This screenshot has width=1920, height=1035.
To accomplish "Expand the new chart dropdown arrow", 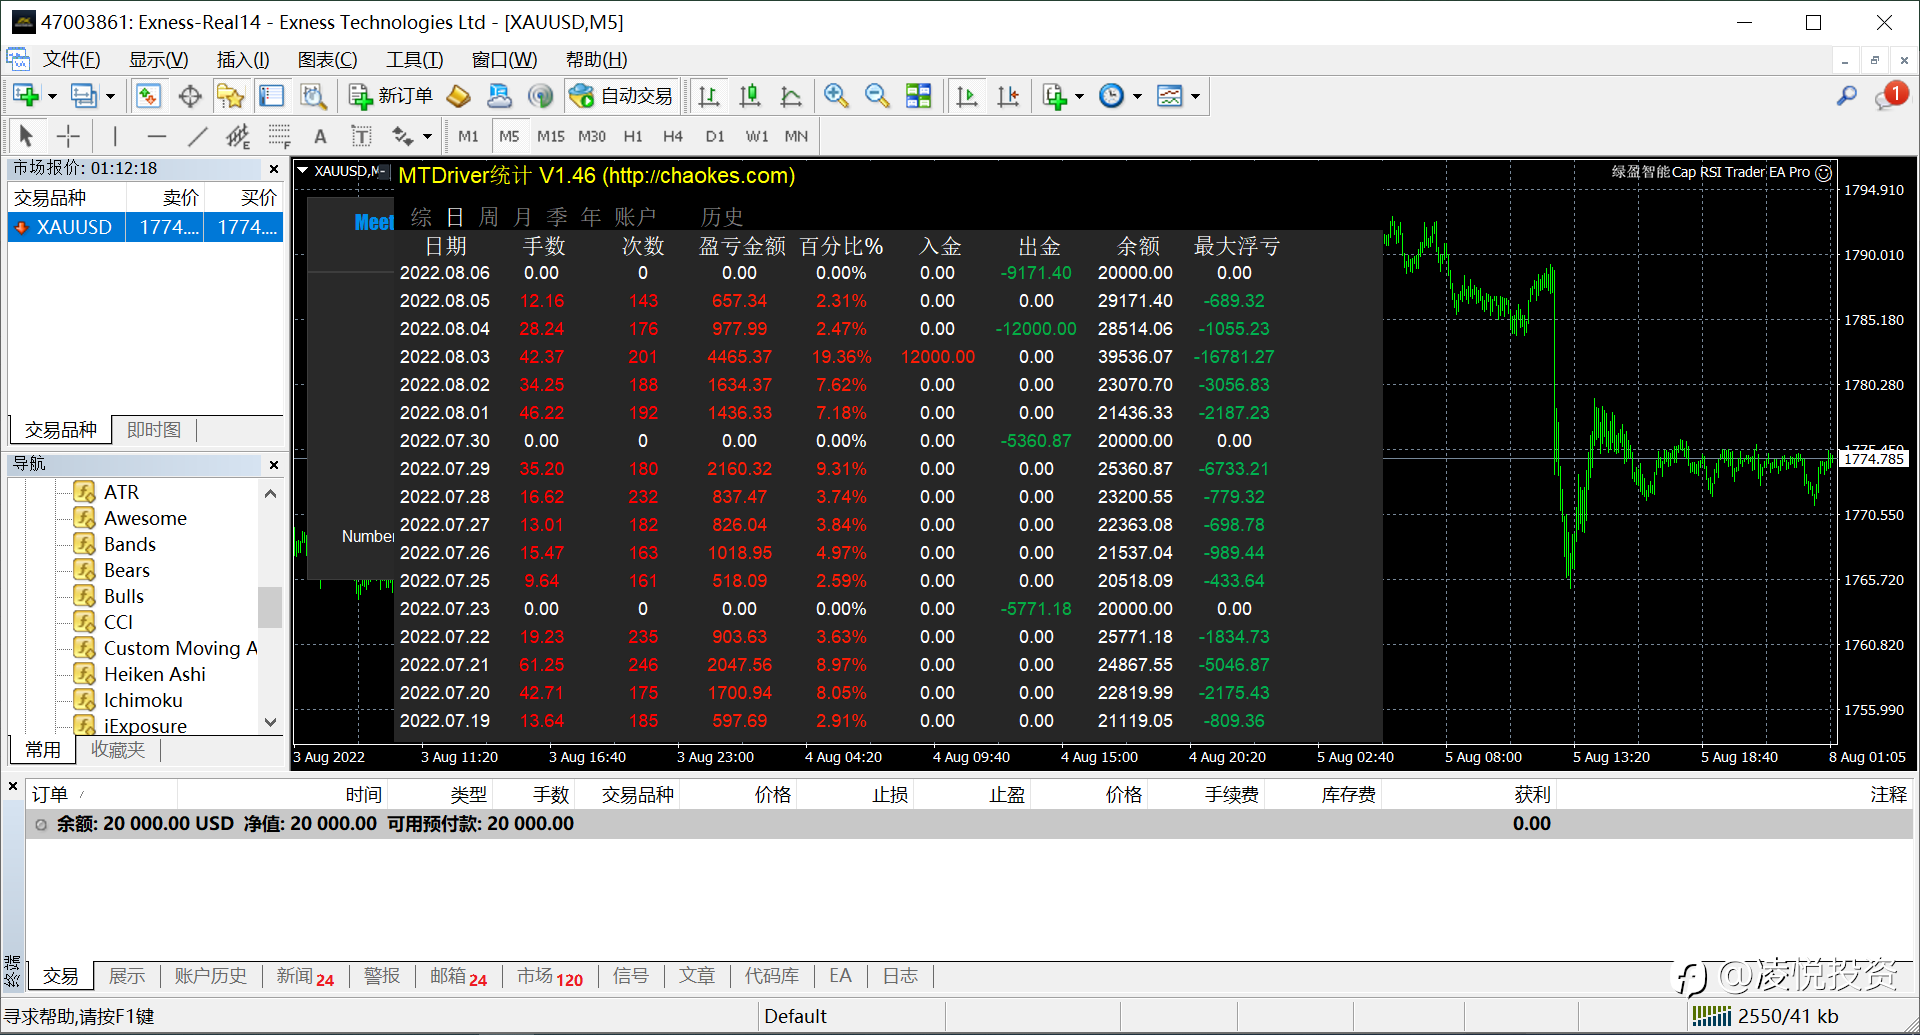I will pos(52,97).
